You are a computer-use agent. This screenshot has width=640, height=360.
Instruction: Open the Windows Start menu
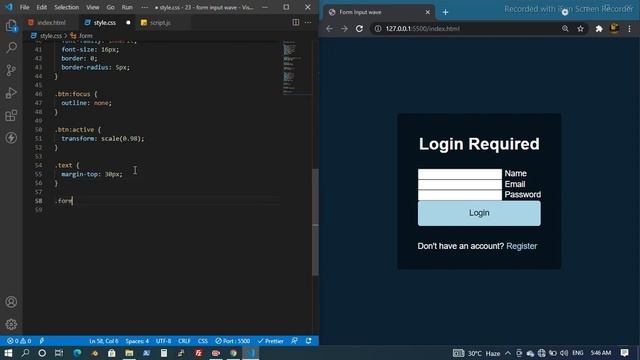point(8,353)
